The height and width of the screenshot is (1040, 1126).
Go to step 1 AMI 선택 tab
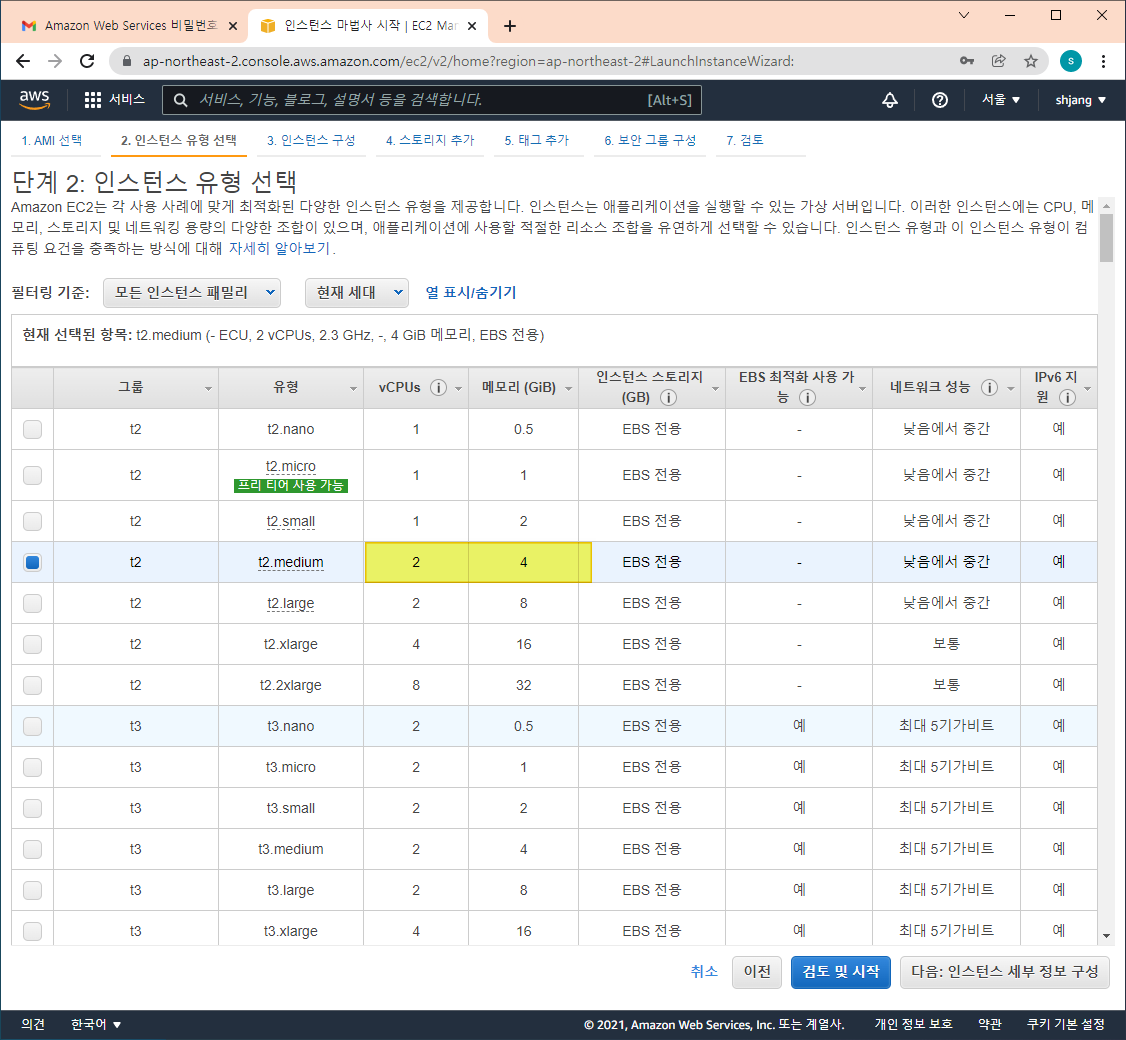(x=52, y=140)
